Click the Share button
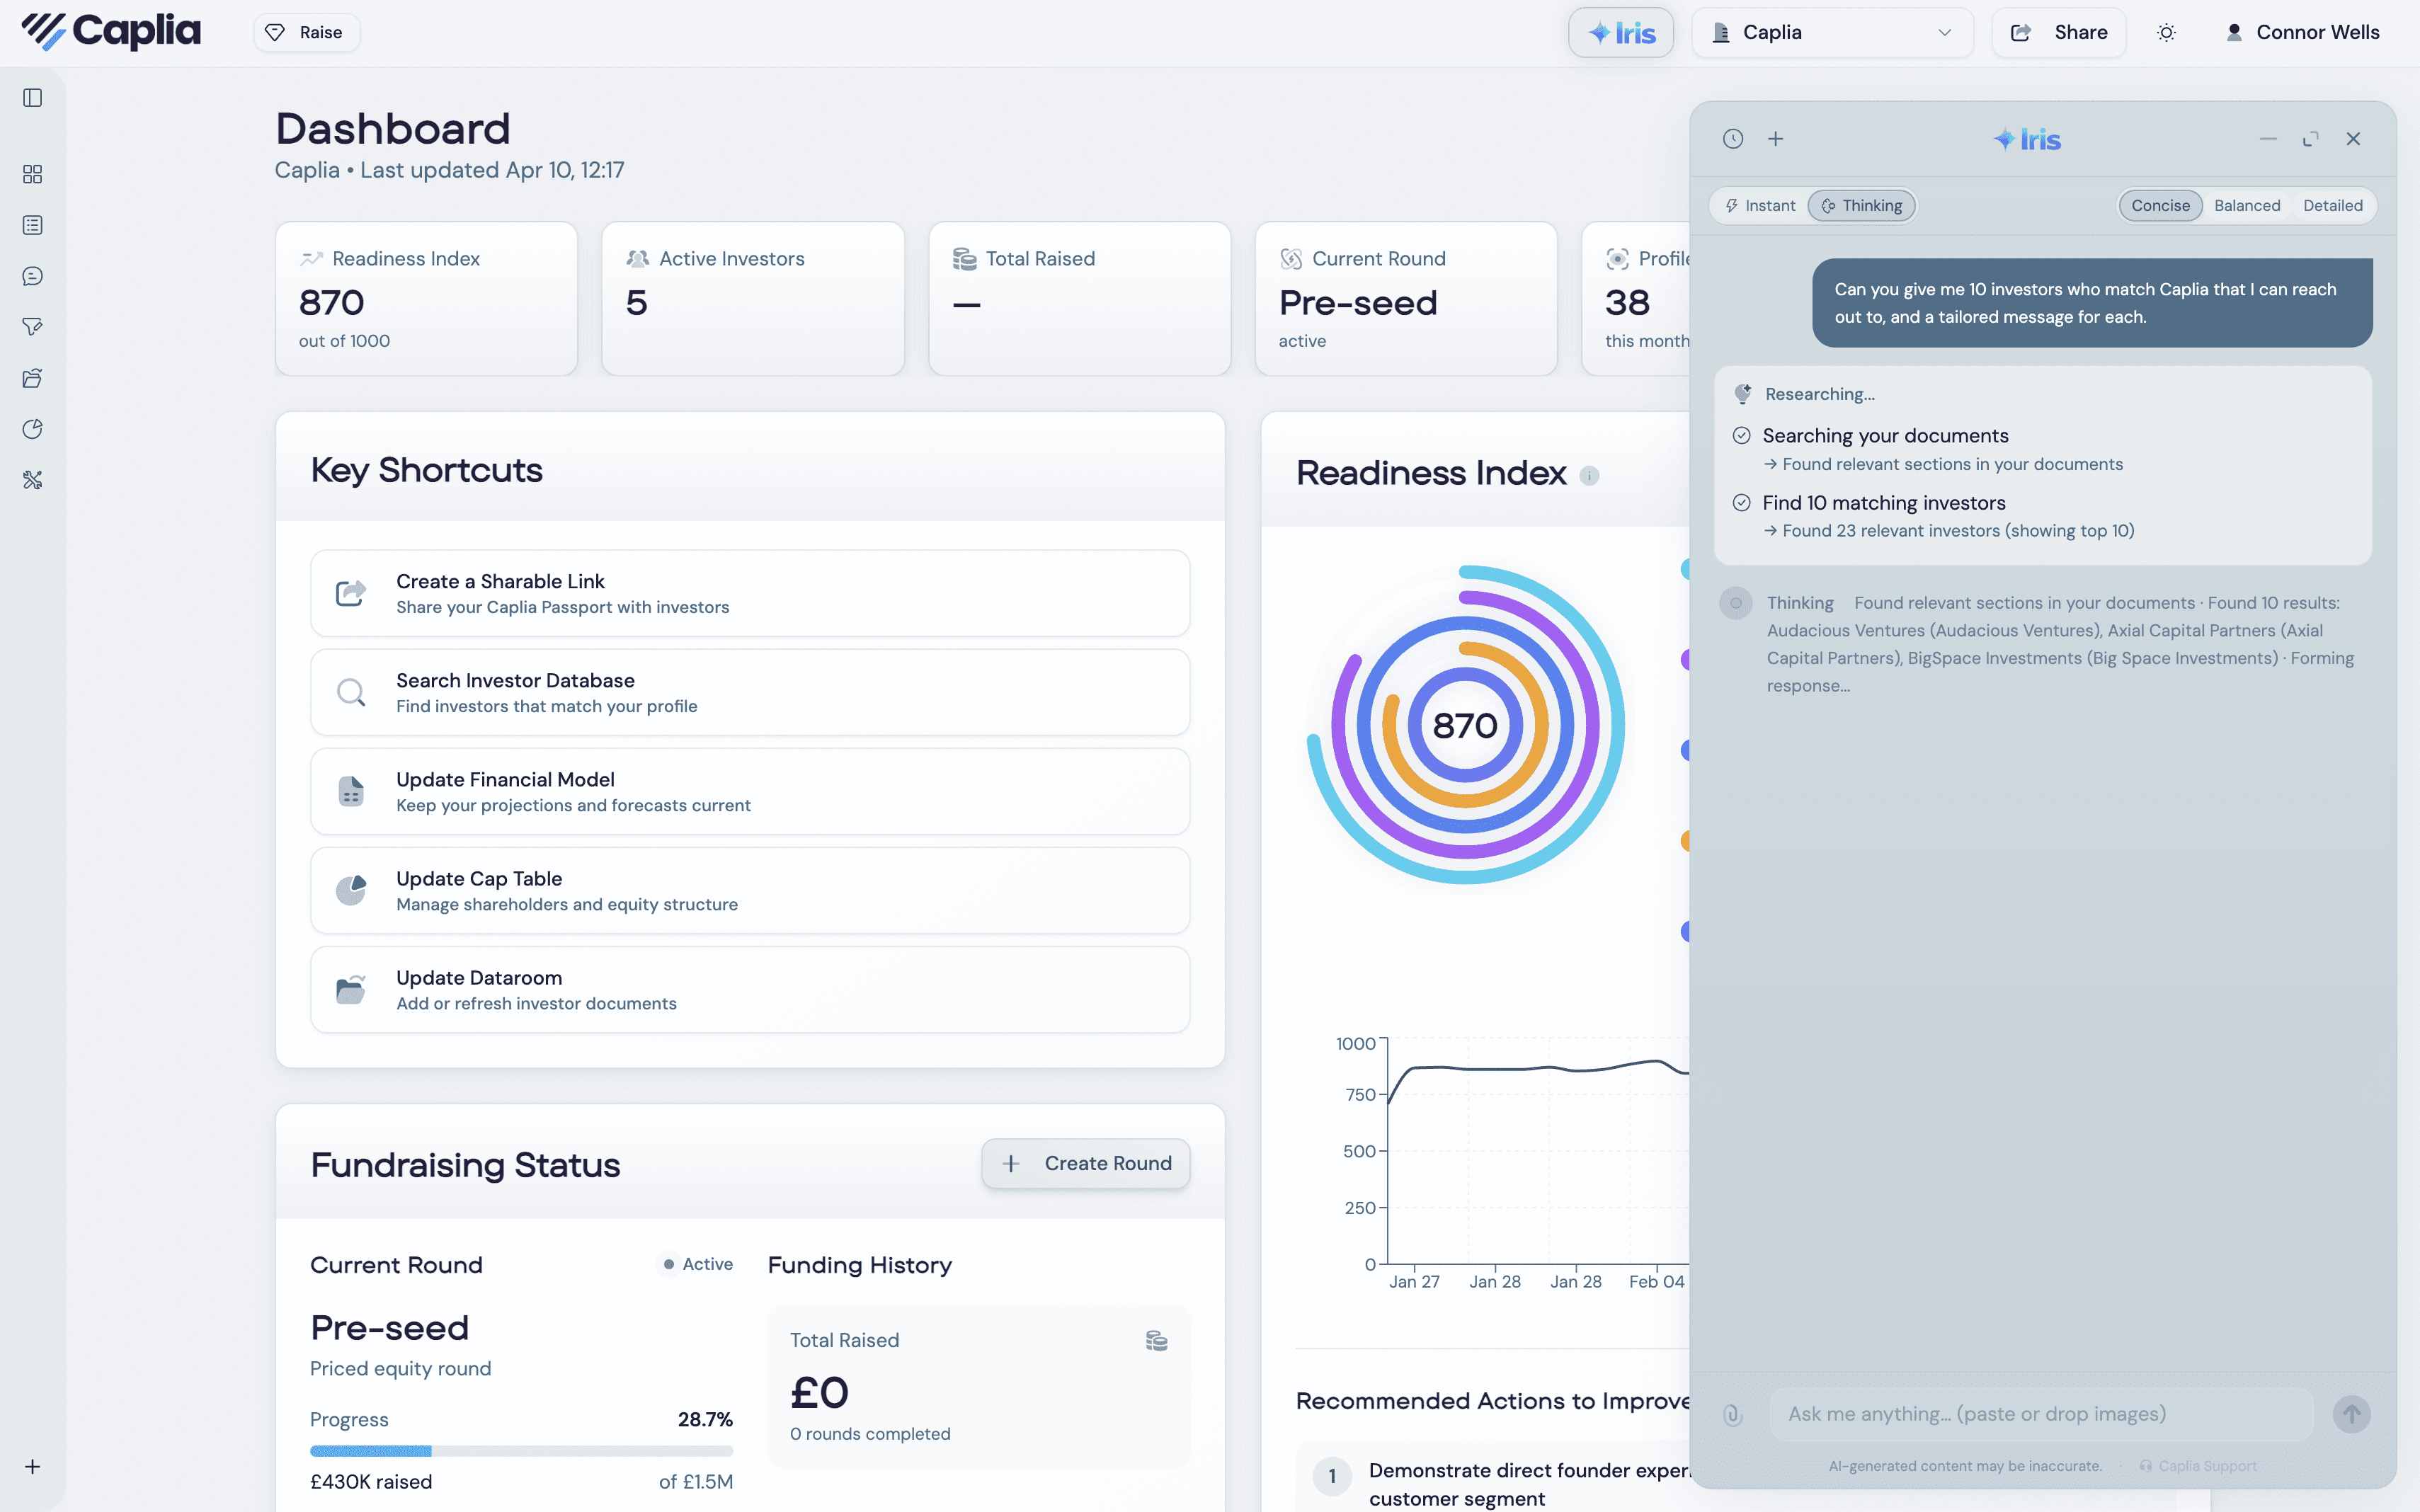Viewport: 2420px width, 1512px height. click(2059, 33)
